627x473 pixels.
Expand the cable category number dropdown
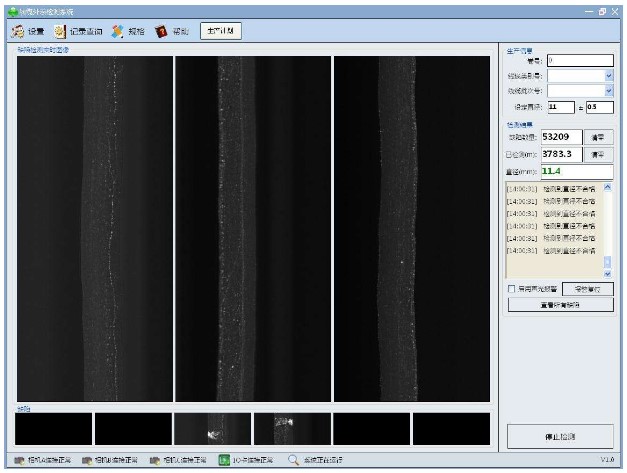point(608,75)
